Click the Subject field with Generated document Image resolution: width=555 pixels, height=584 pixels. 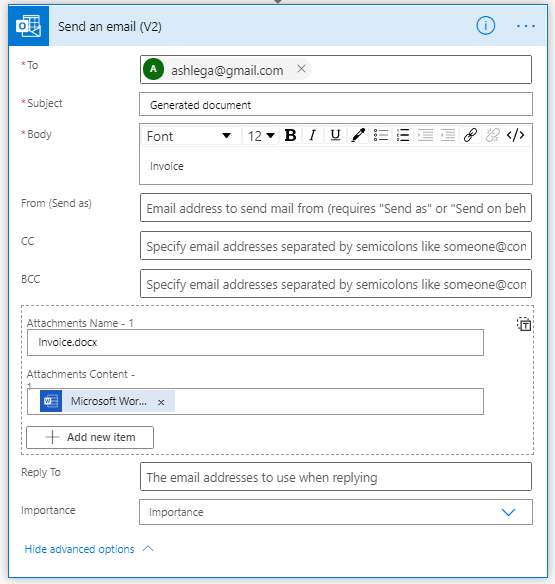336,105
